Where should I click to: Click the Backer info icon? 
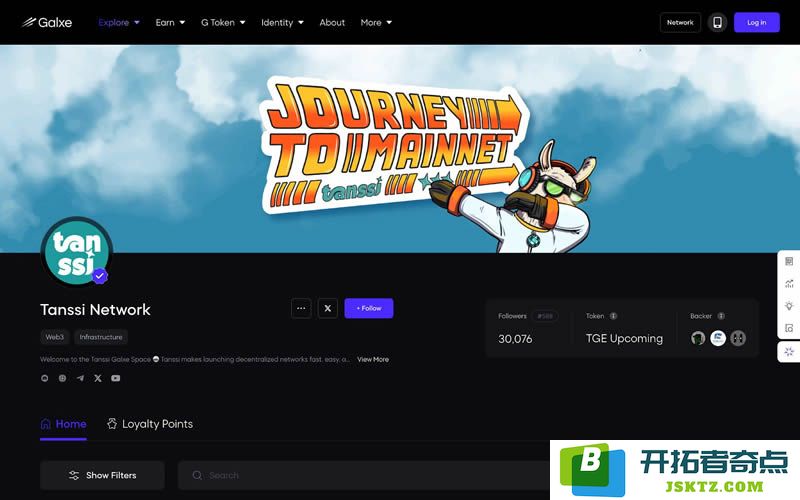(721, 316)
